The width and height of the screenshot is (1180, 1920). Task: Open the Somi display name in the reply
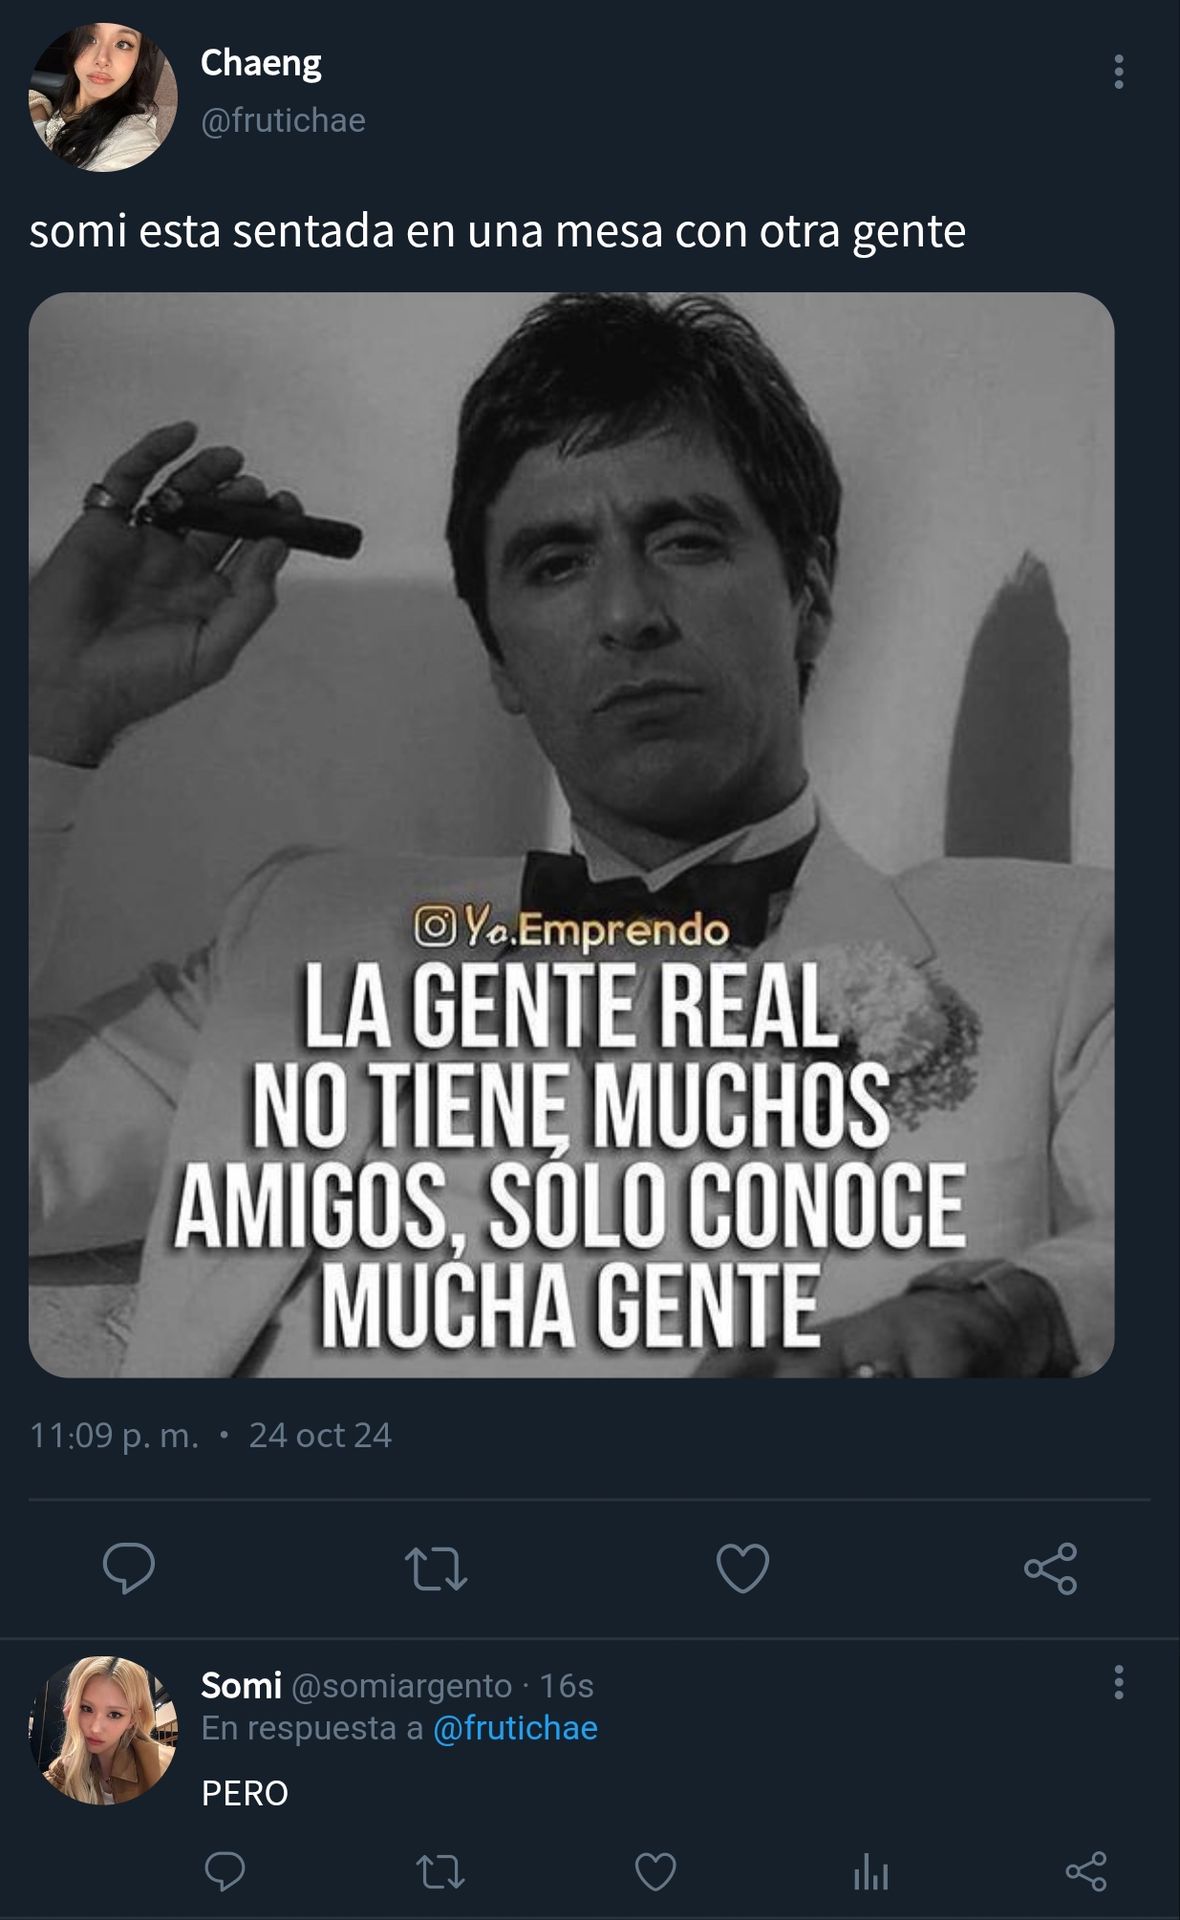click(x=241, y=1685)
